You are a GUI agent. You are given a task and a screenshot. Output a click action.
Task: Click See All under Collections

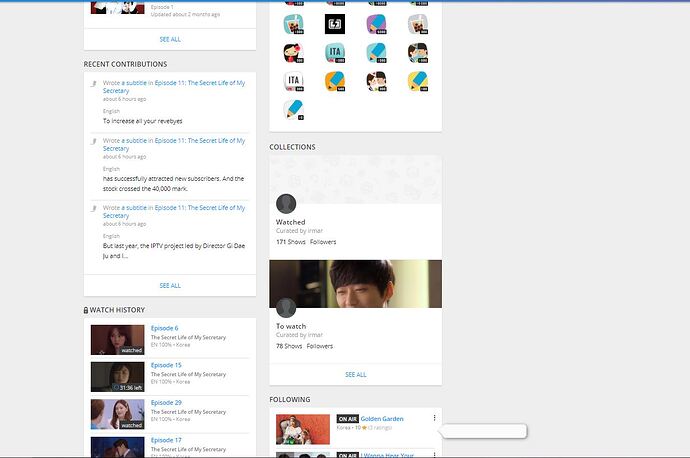(355, 374)
